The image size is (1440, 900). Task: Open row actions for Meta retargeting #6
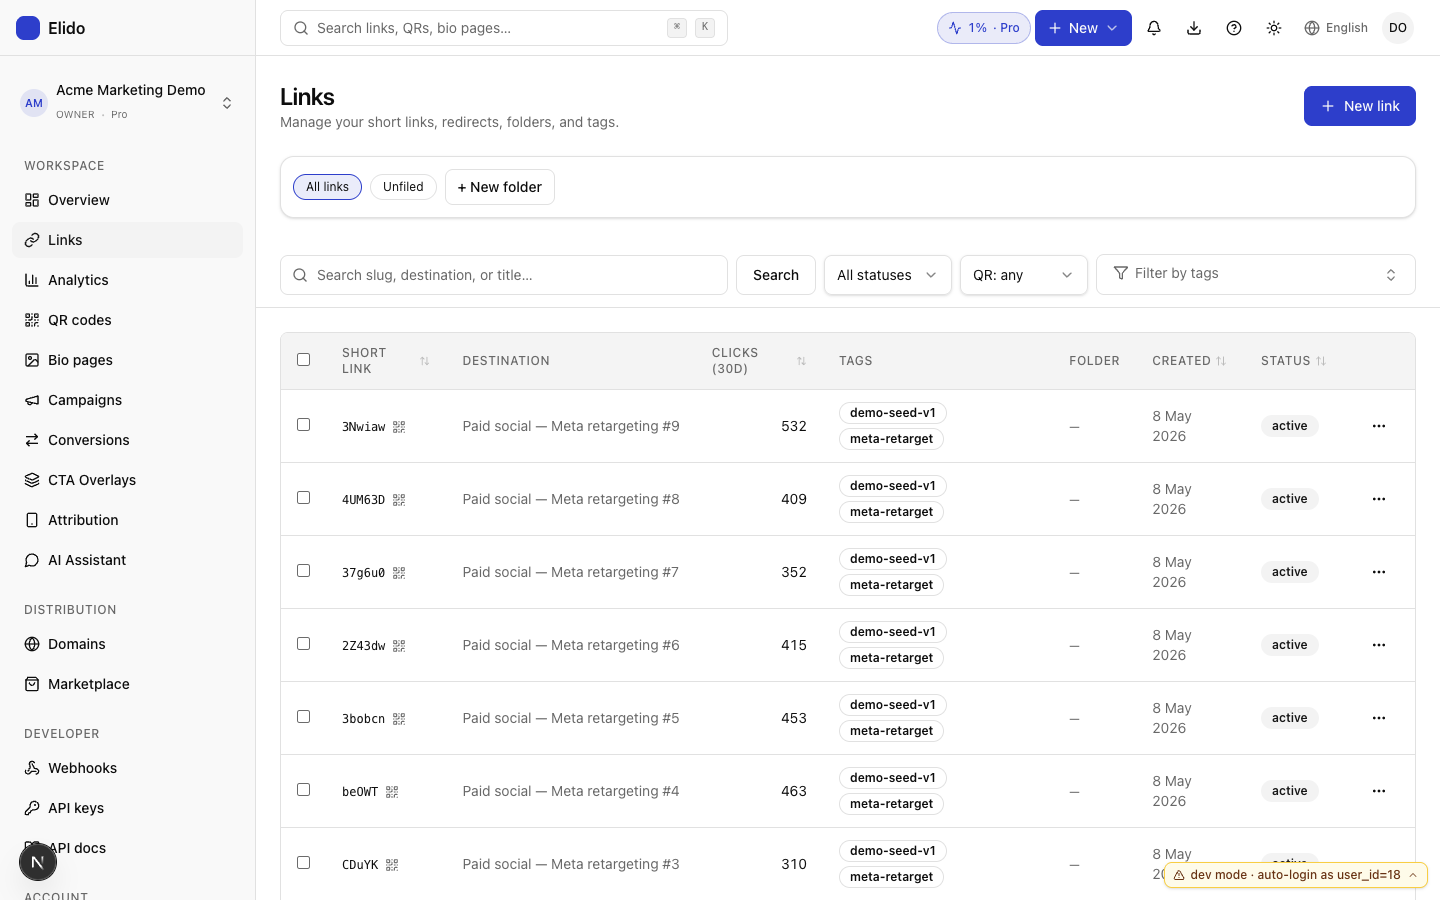coord(1379,645)
